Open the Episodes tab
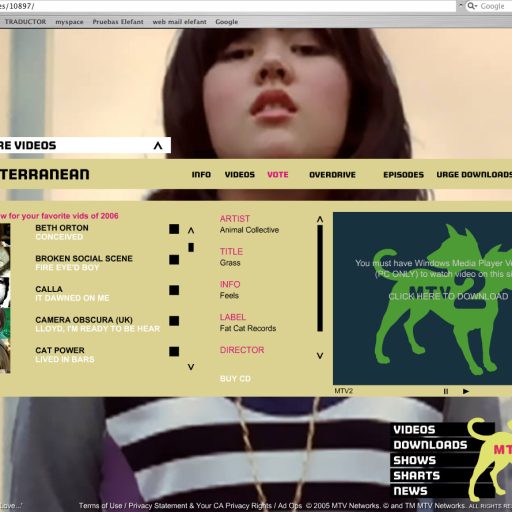This screenshot has width=512, height=512. (x=404, y=175)
